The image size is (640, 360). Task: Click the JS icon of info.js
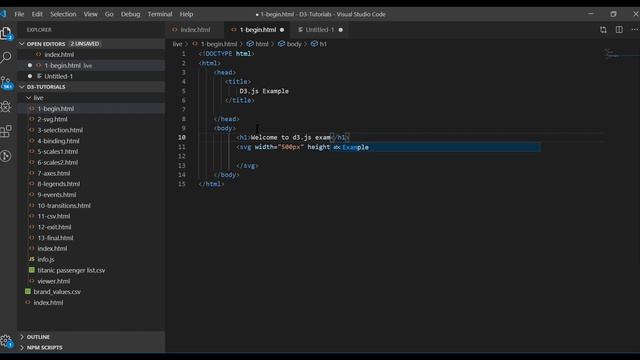[x=32, y=259]
